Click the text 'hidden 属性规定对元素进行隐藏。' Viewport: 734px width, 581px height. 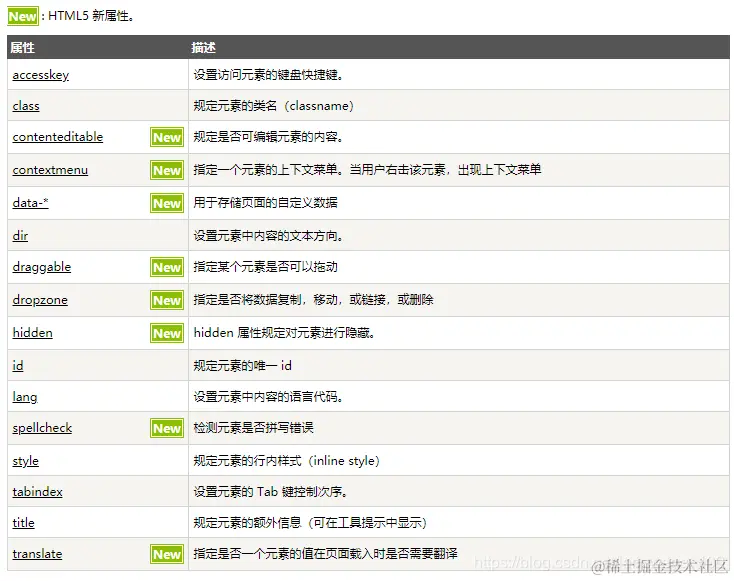284,333
